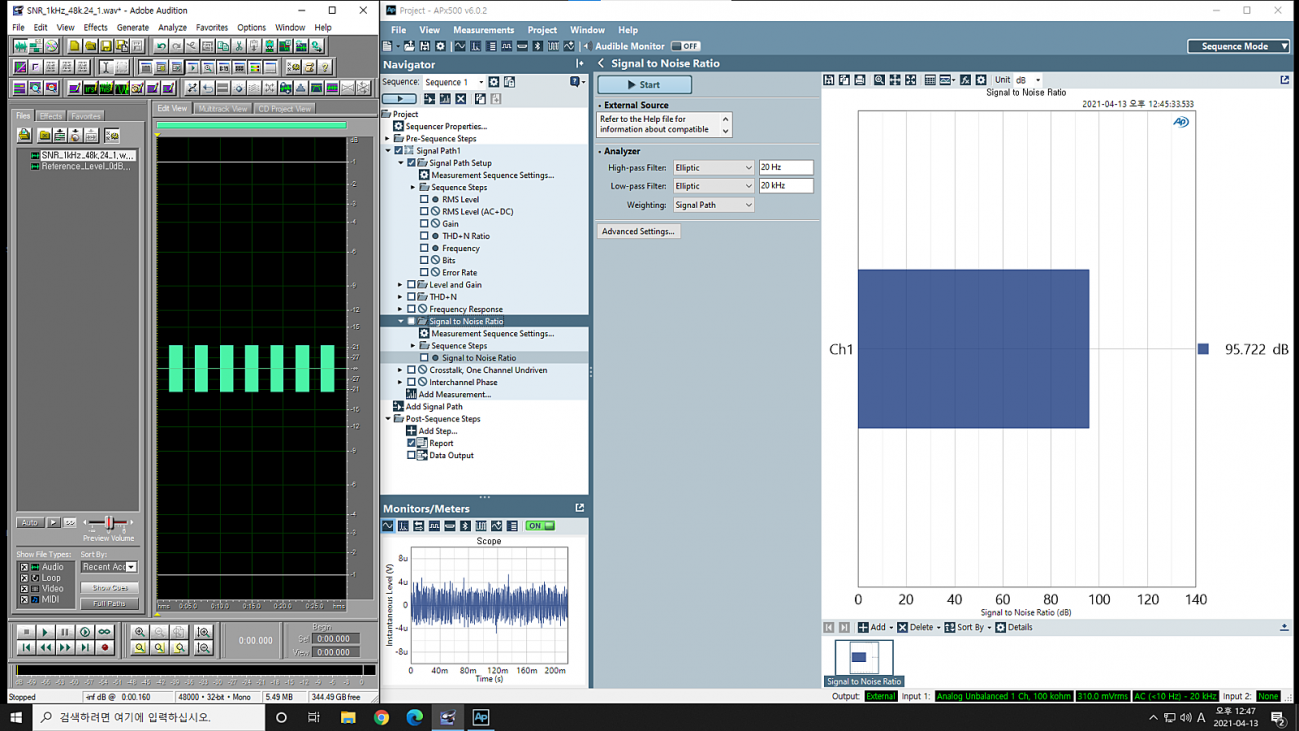Check THD+N Ratio sequence step checkbox
The width and height of the screenshot is (1299, 731).
pos(424,236)
